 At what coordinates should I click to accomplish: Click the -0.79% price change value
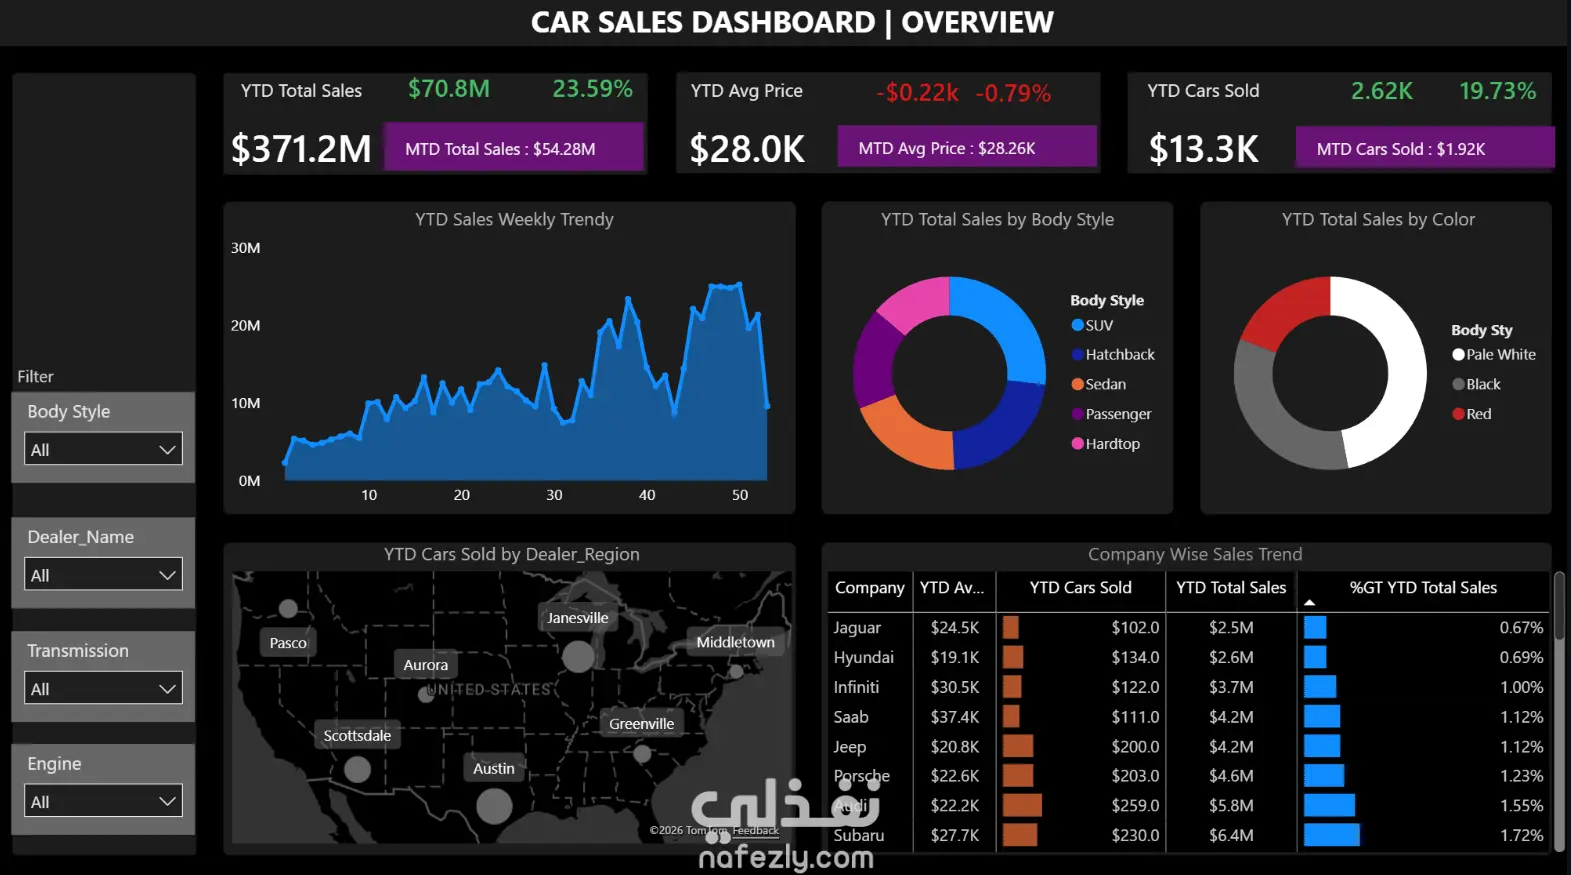pyautogui.click(x=1013, y=93)
